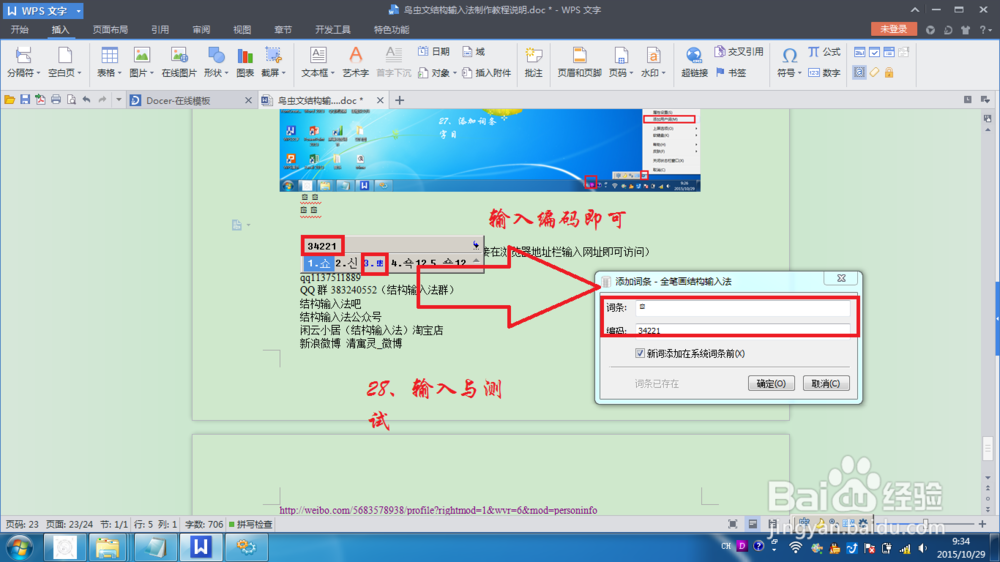1000x562 pixels.
Task: Add a 书签 bookmark
Action: [x=731, y=73]
